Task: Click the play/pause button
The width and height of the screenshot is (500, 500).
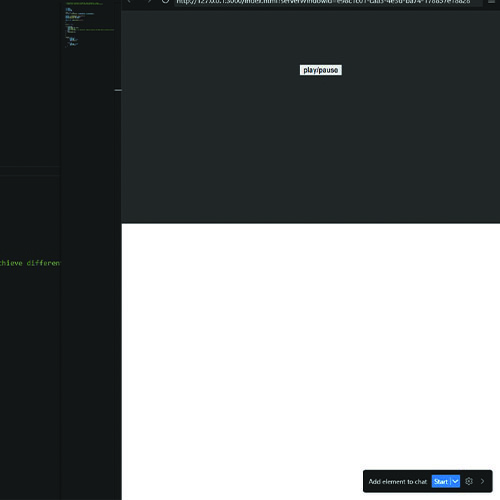Action: pos(320,70)
